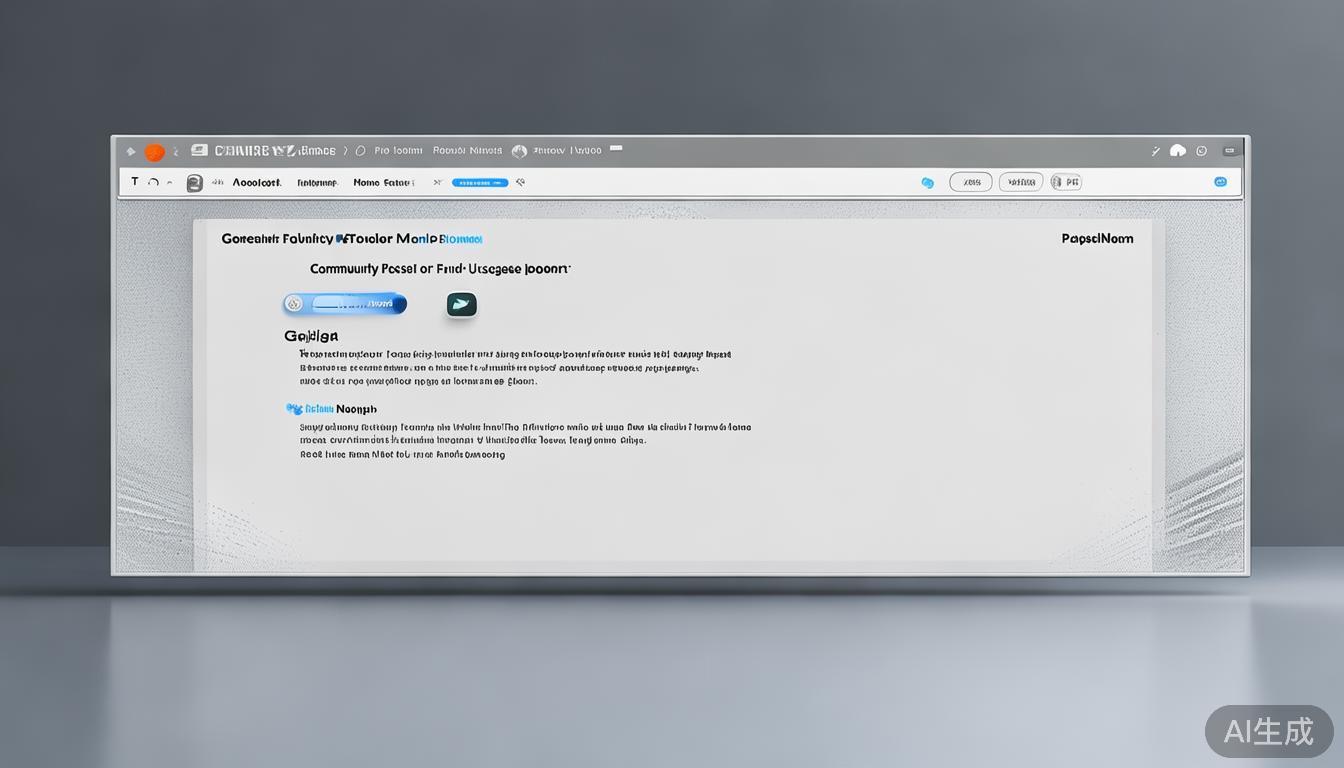Click the white cloud icon in title bar

tap(1178, 151)
